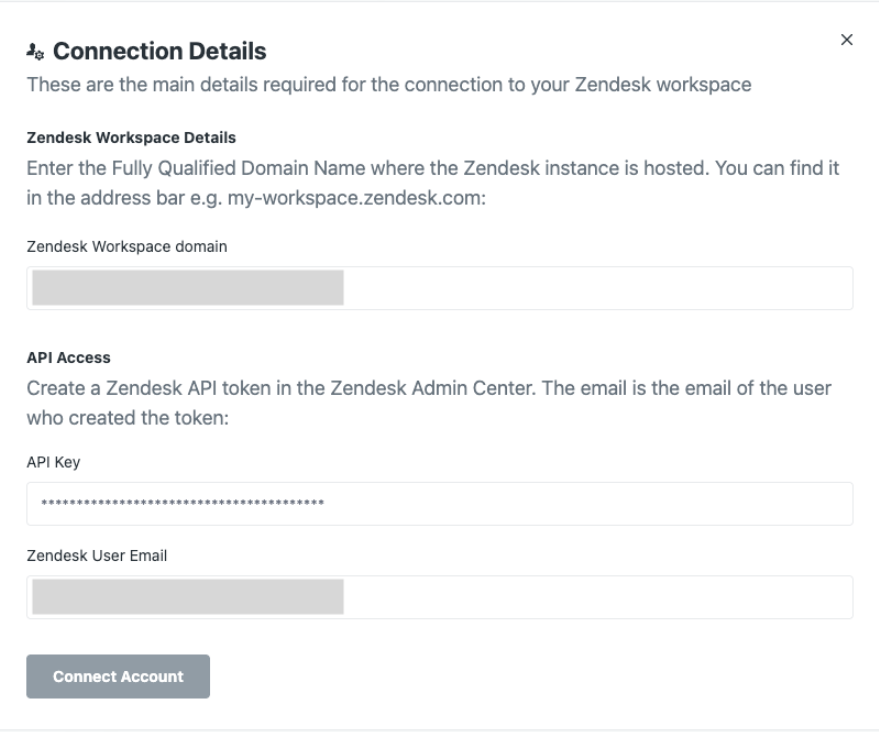The height and width of the screenshot is (732, 879).
Task: Click the gray redacted workspace domain value
Action: 188,287
